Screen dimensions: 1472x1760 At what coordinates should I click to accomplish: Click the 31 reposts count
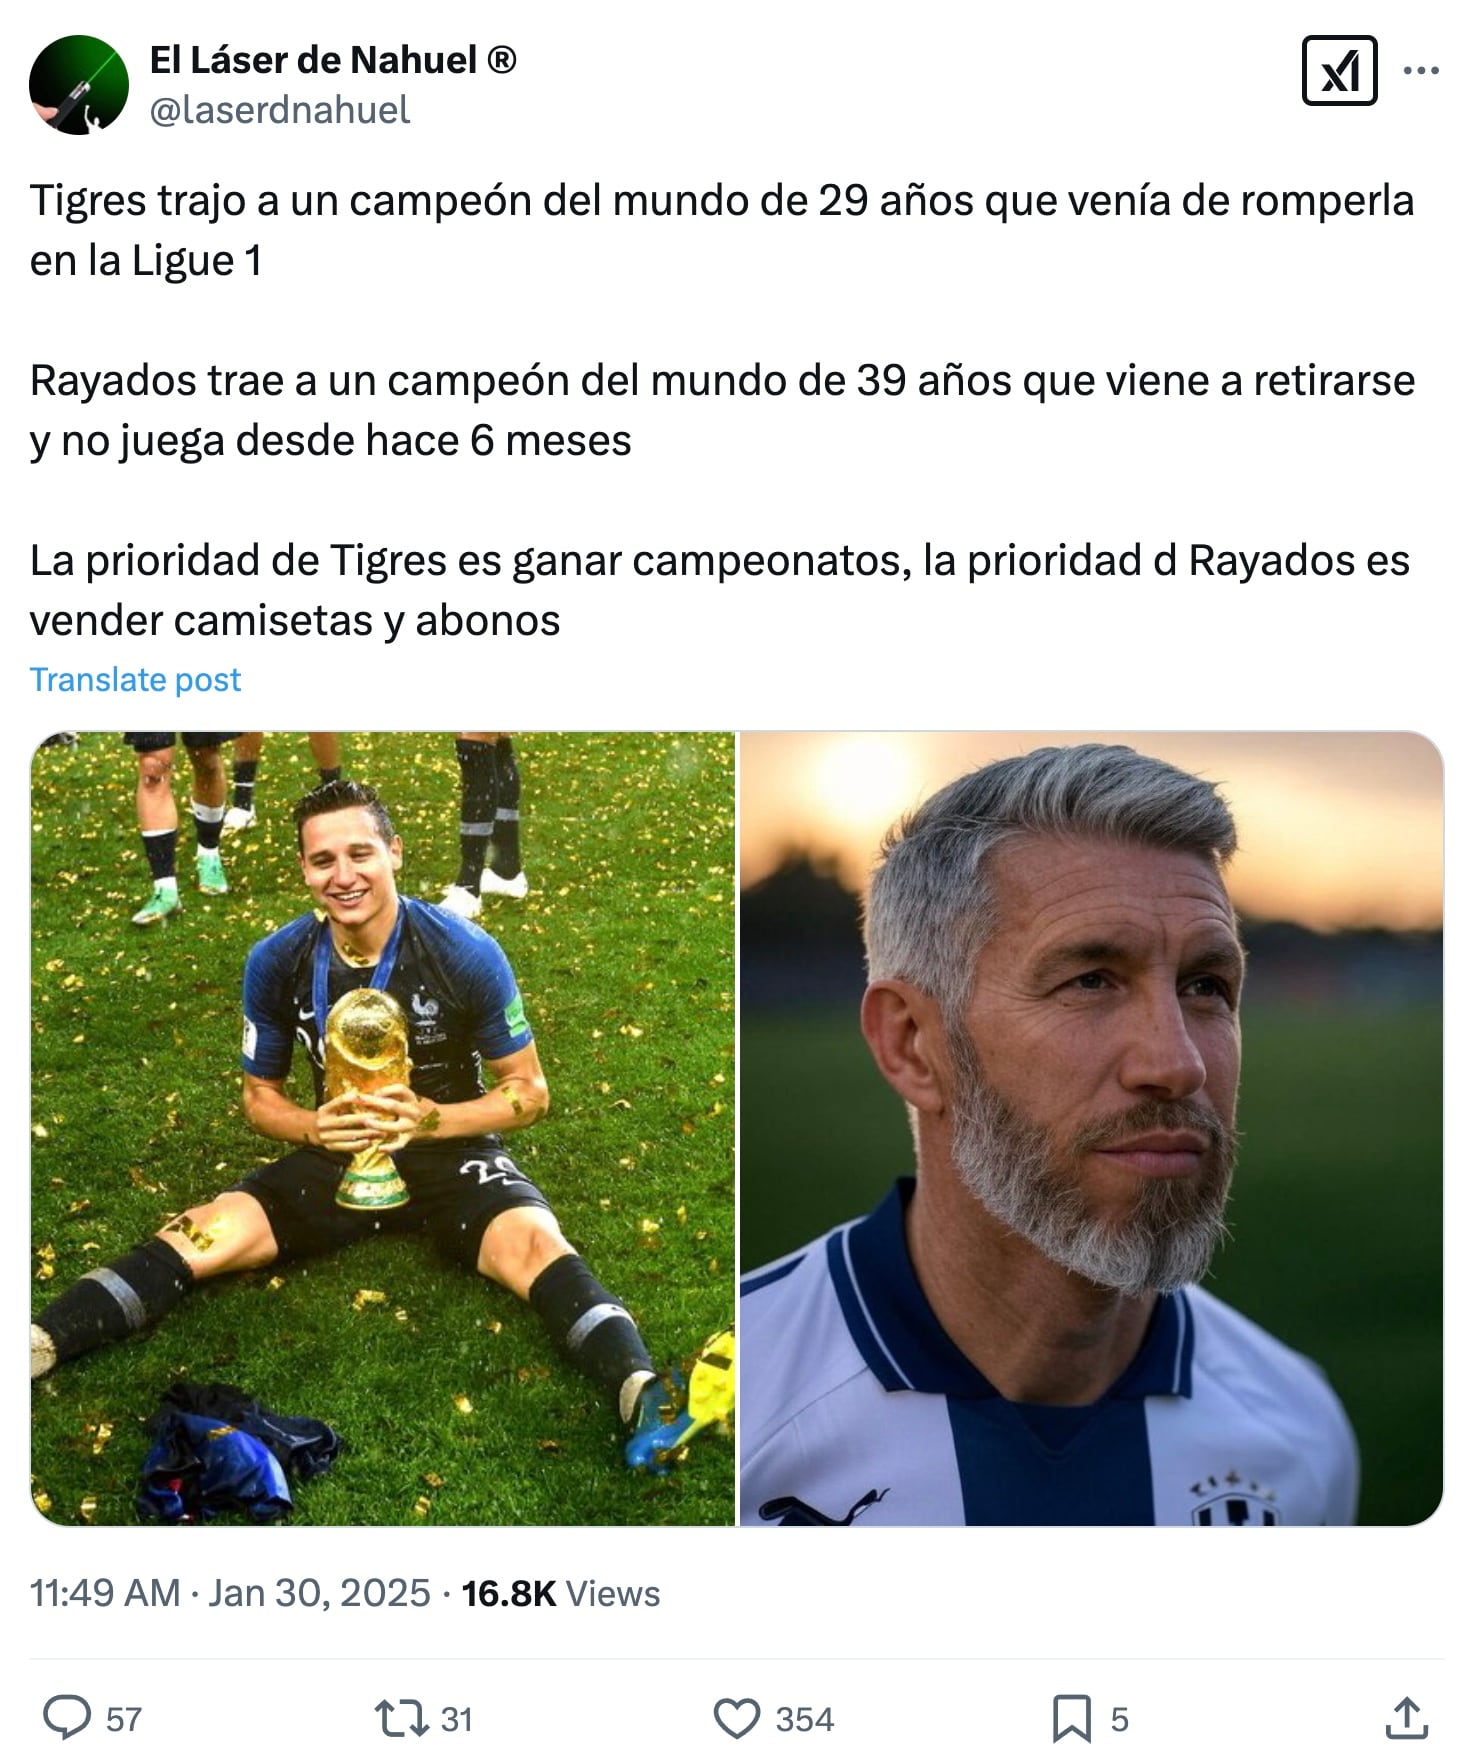click(456, 1720)
